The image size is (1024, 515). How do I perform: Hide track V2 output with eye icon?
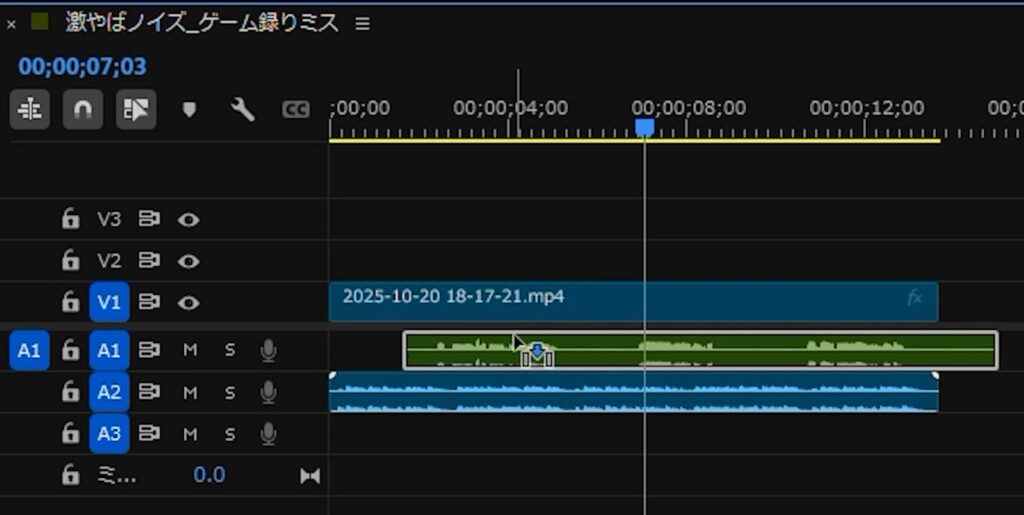coord(189,262)
